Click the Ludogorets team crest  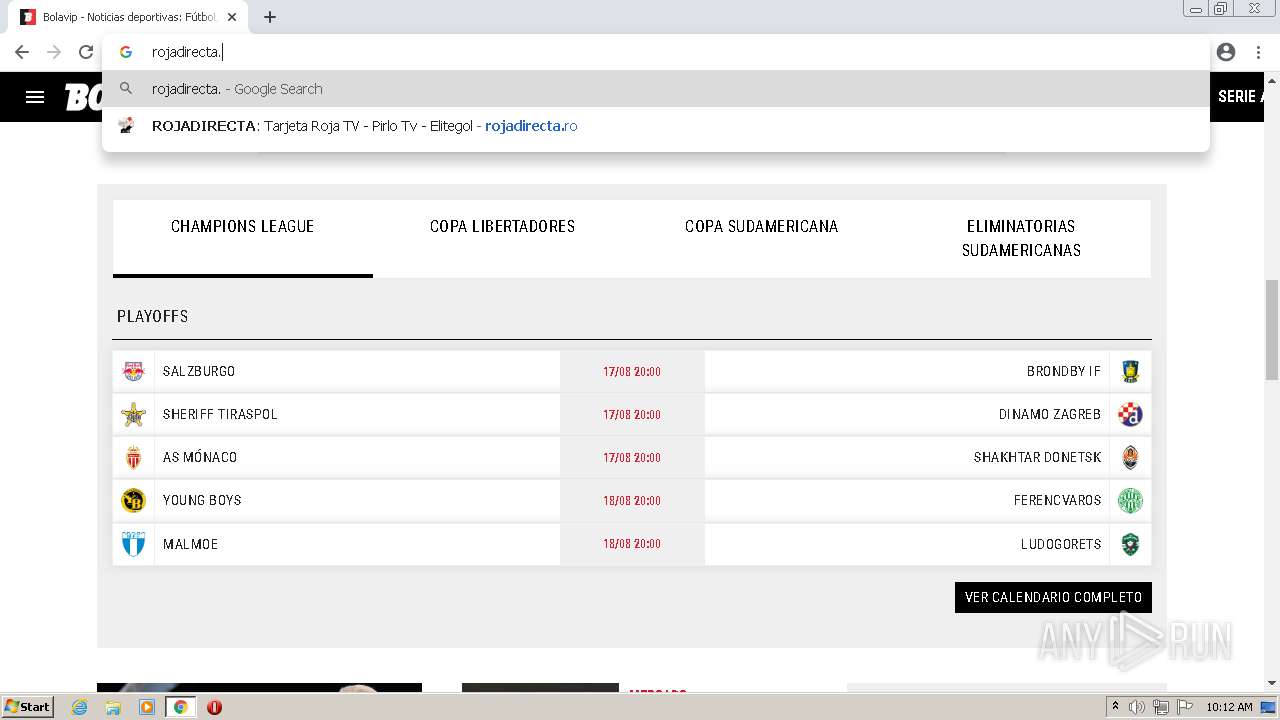pos(1130,544)
